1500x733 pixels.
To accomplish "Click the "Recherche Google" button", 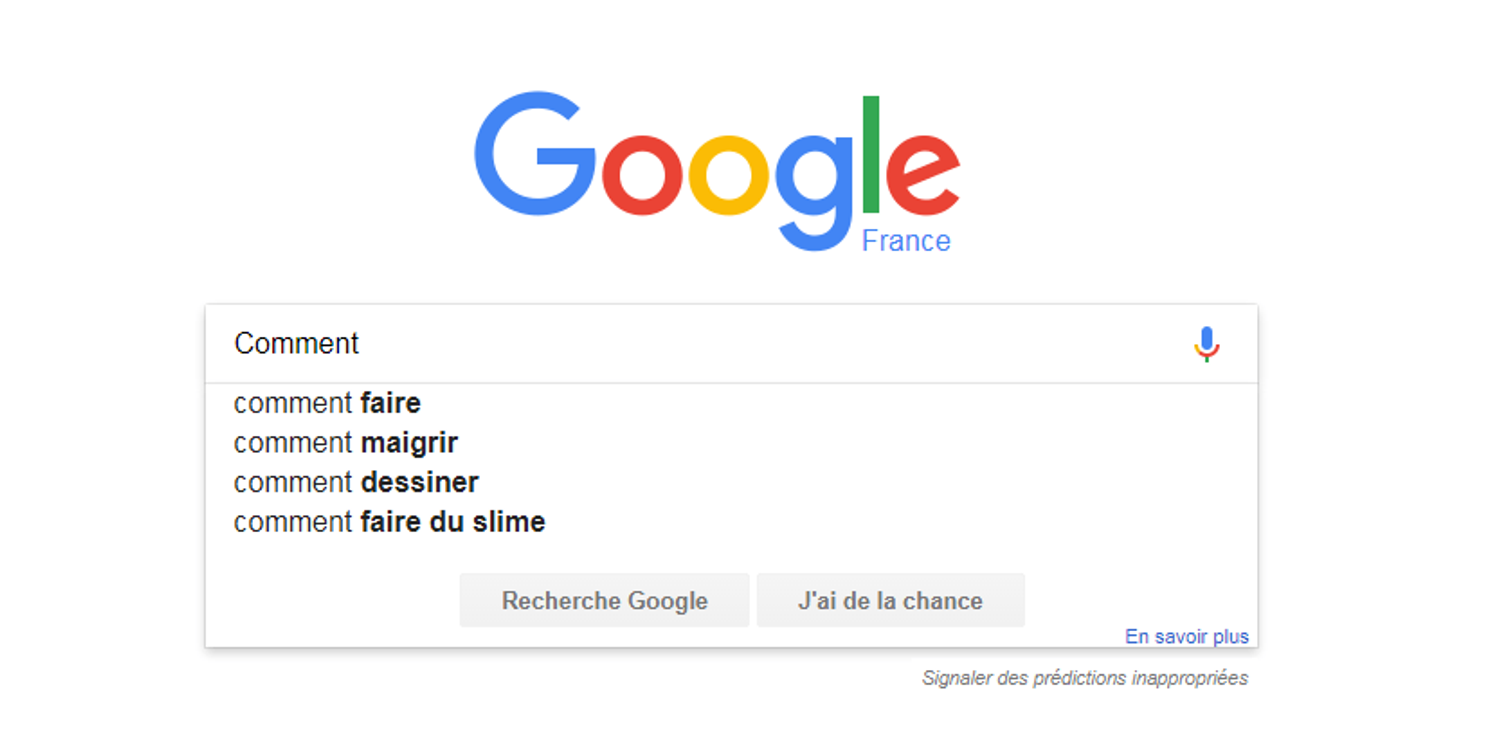I will 604,600.
